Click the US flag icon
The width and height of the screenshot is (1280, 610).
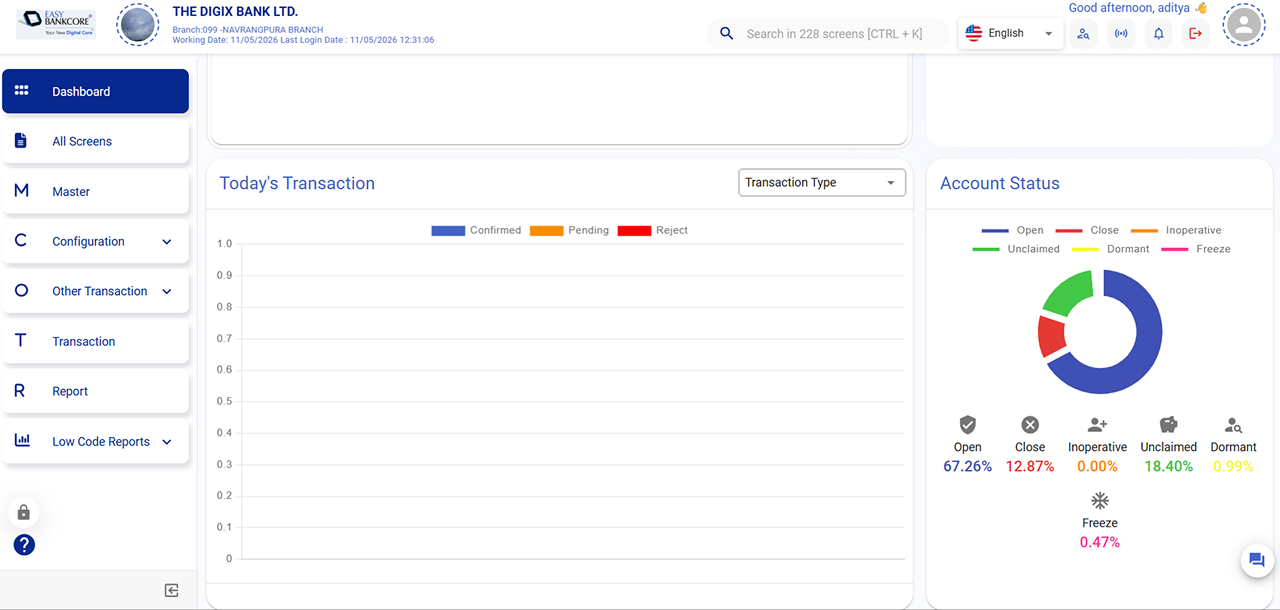pos(973,33)
